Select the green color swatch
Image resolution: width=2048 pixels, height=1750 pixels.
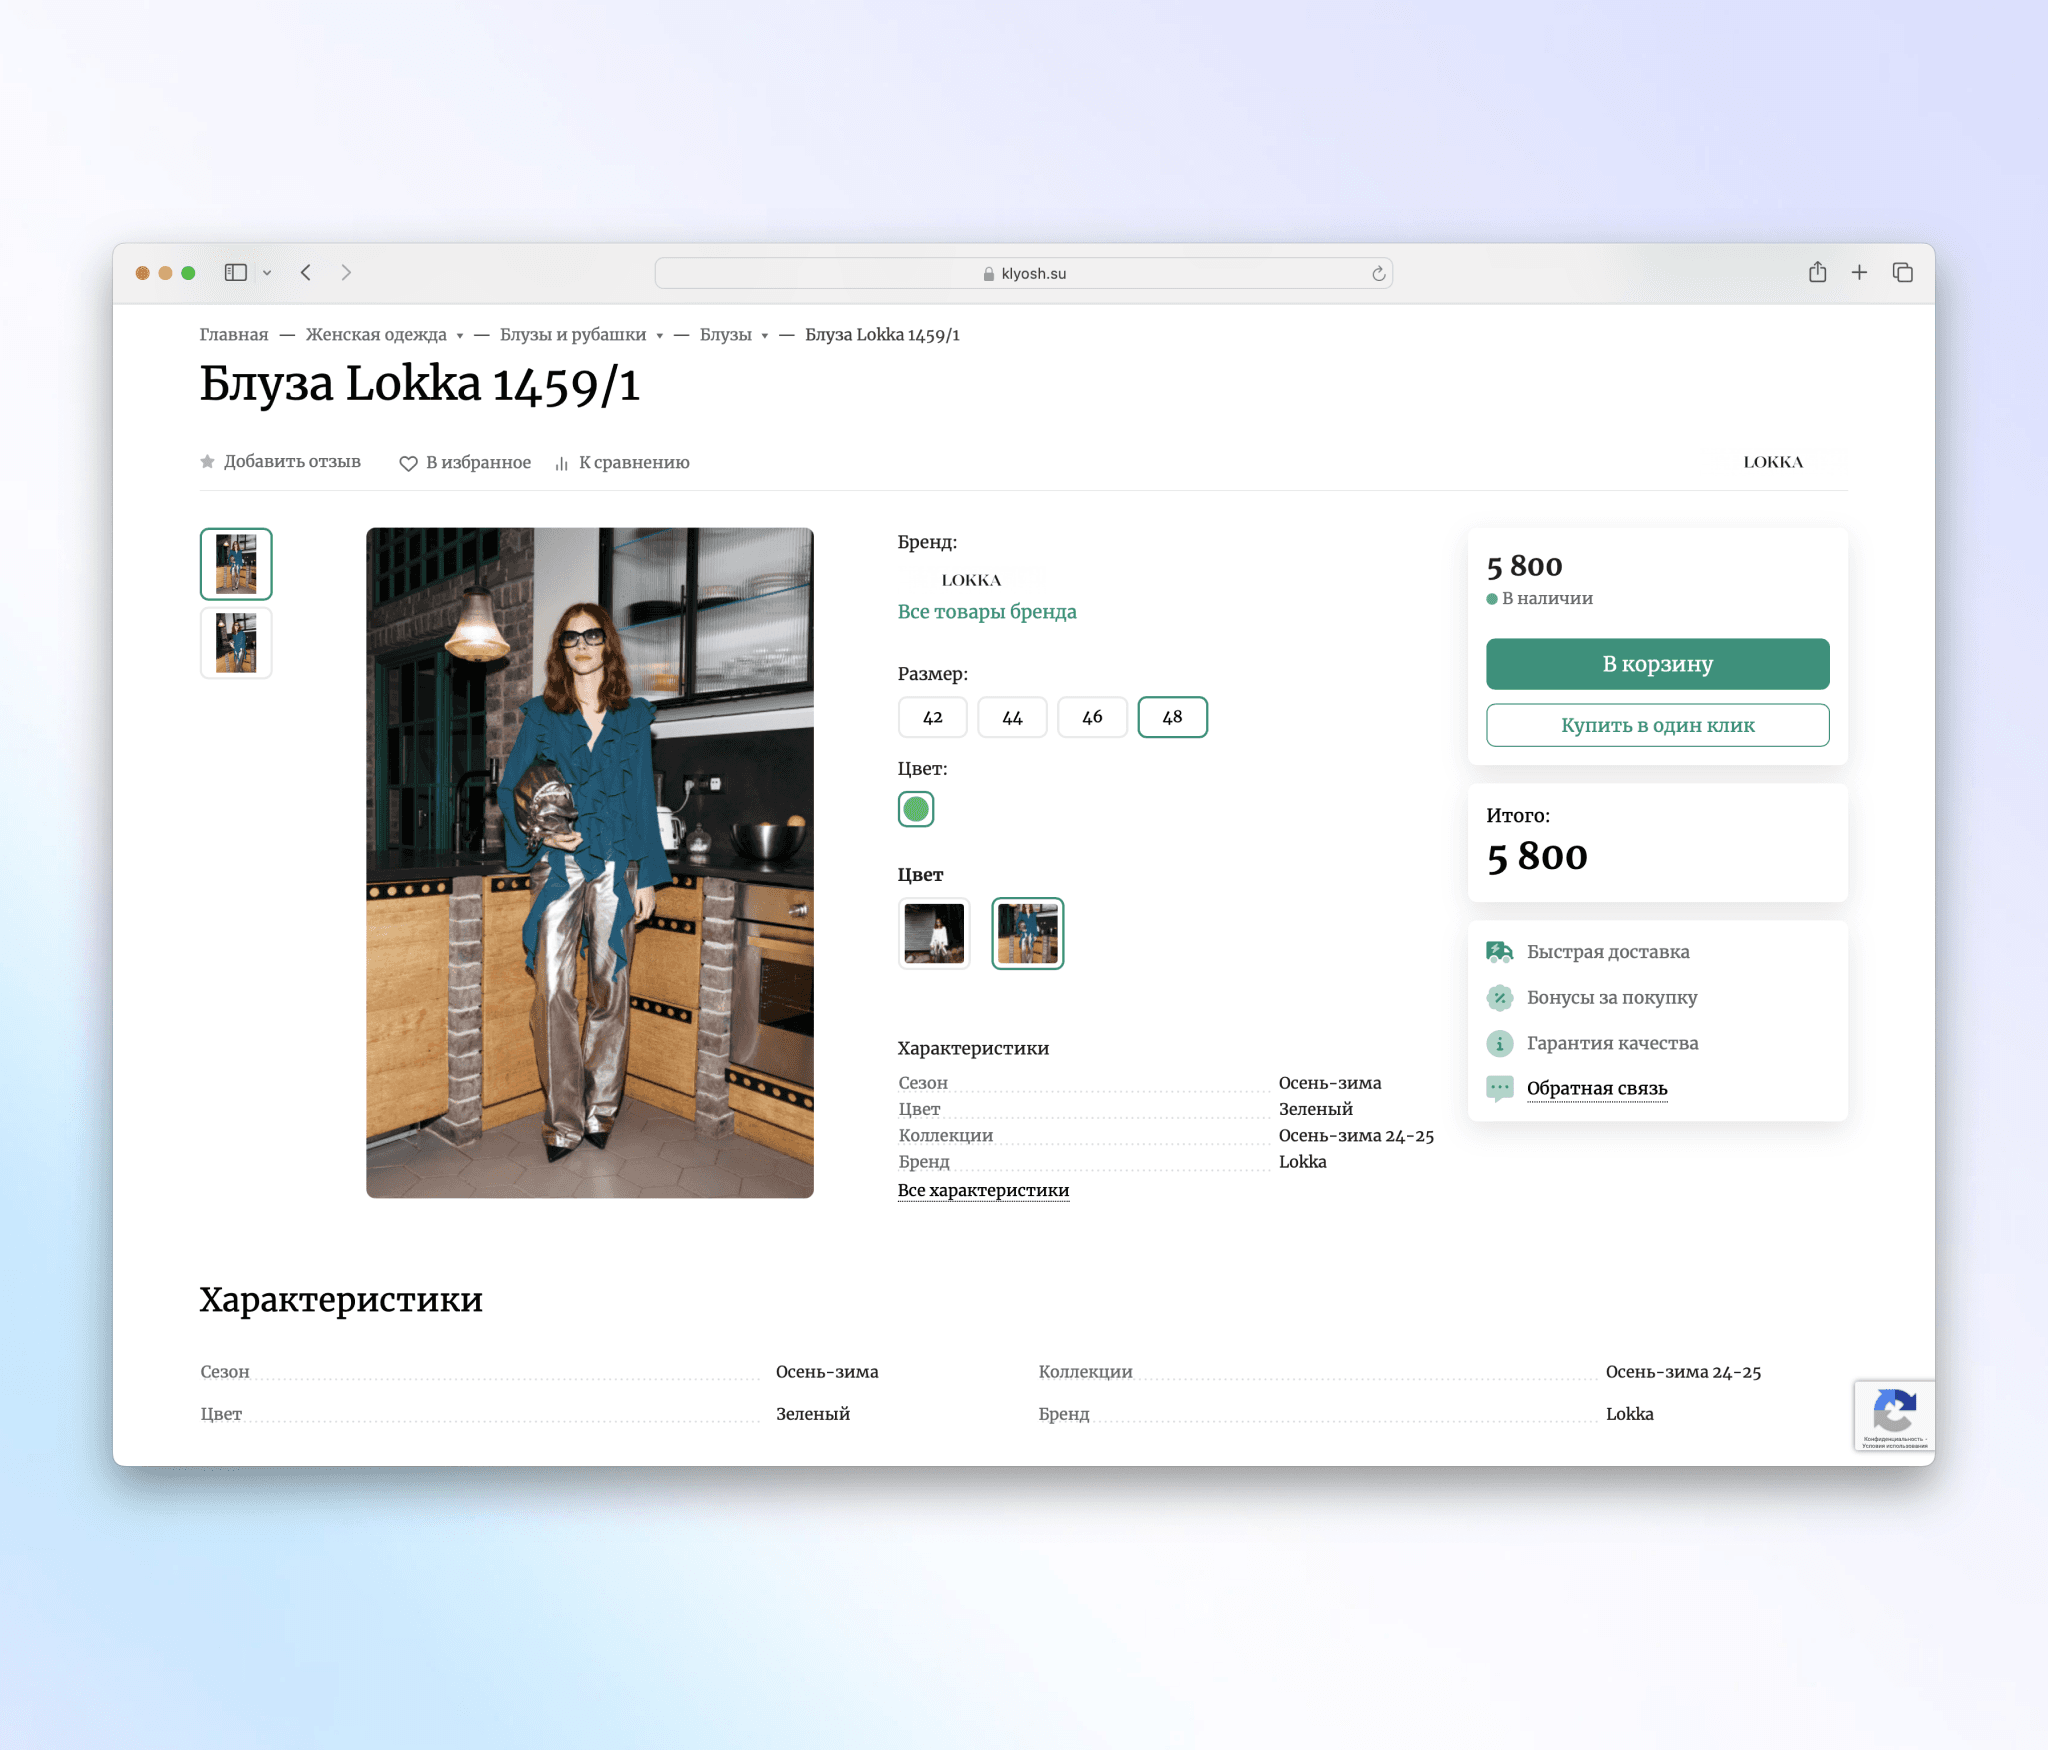[x=915, y=809]
